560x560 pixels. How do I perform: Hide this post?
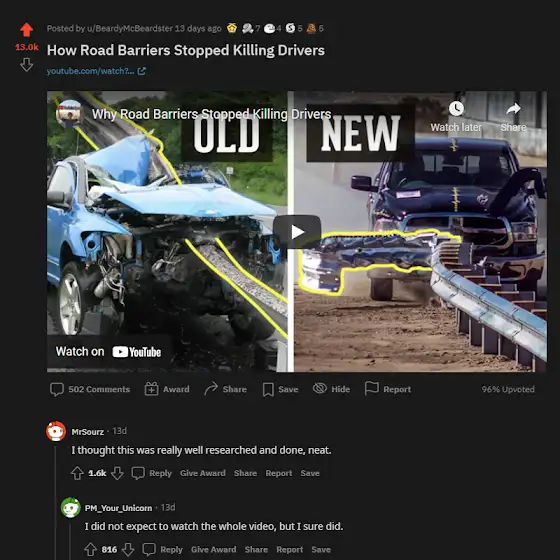pyautogui.click(x=331, y=389)
